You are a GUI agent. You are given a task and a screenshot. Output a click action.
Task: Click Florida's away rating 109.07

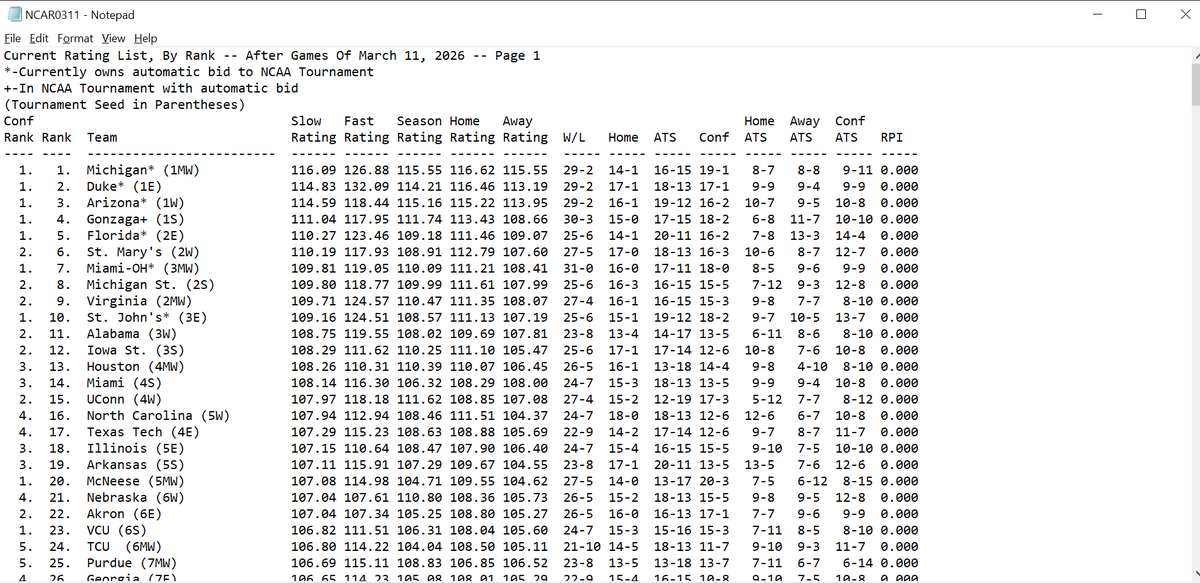[525, 236]
